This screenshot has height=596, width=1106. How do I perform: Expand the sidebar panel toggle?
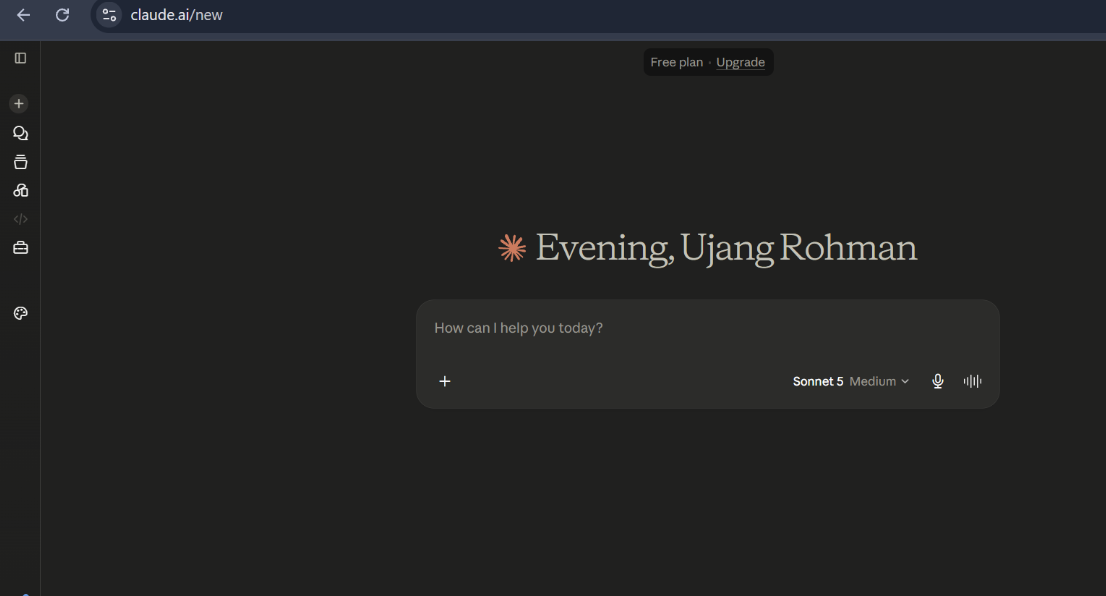[x=20, y=58]
